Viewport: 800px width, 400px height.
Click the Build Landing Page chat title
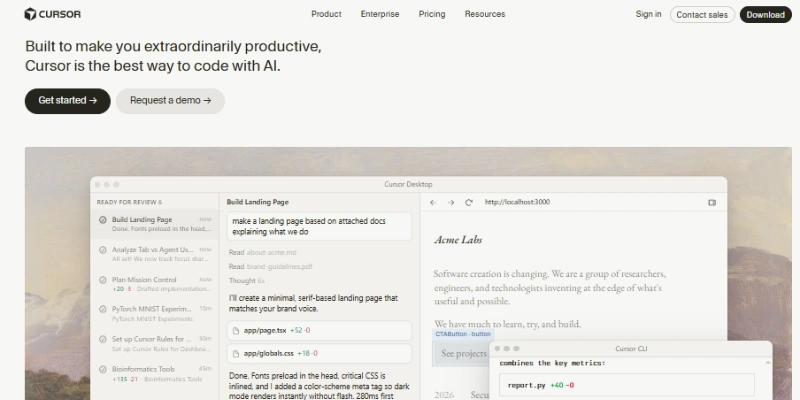[258, 202]
